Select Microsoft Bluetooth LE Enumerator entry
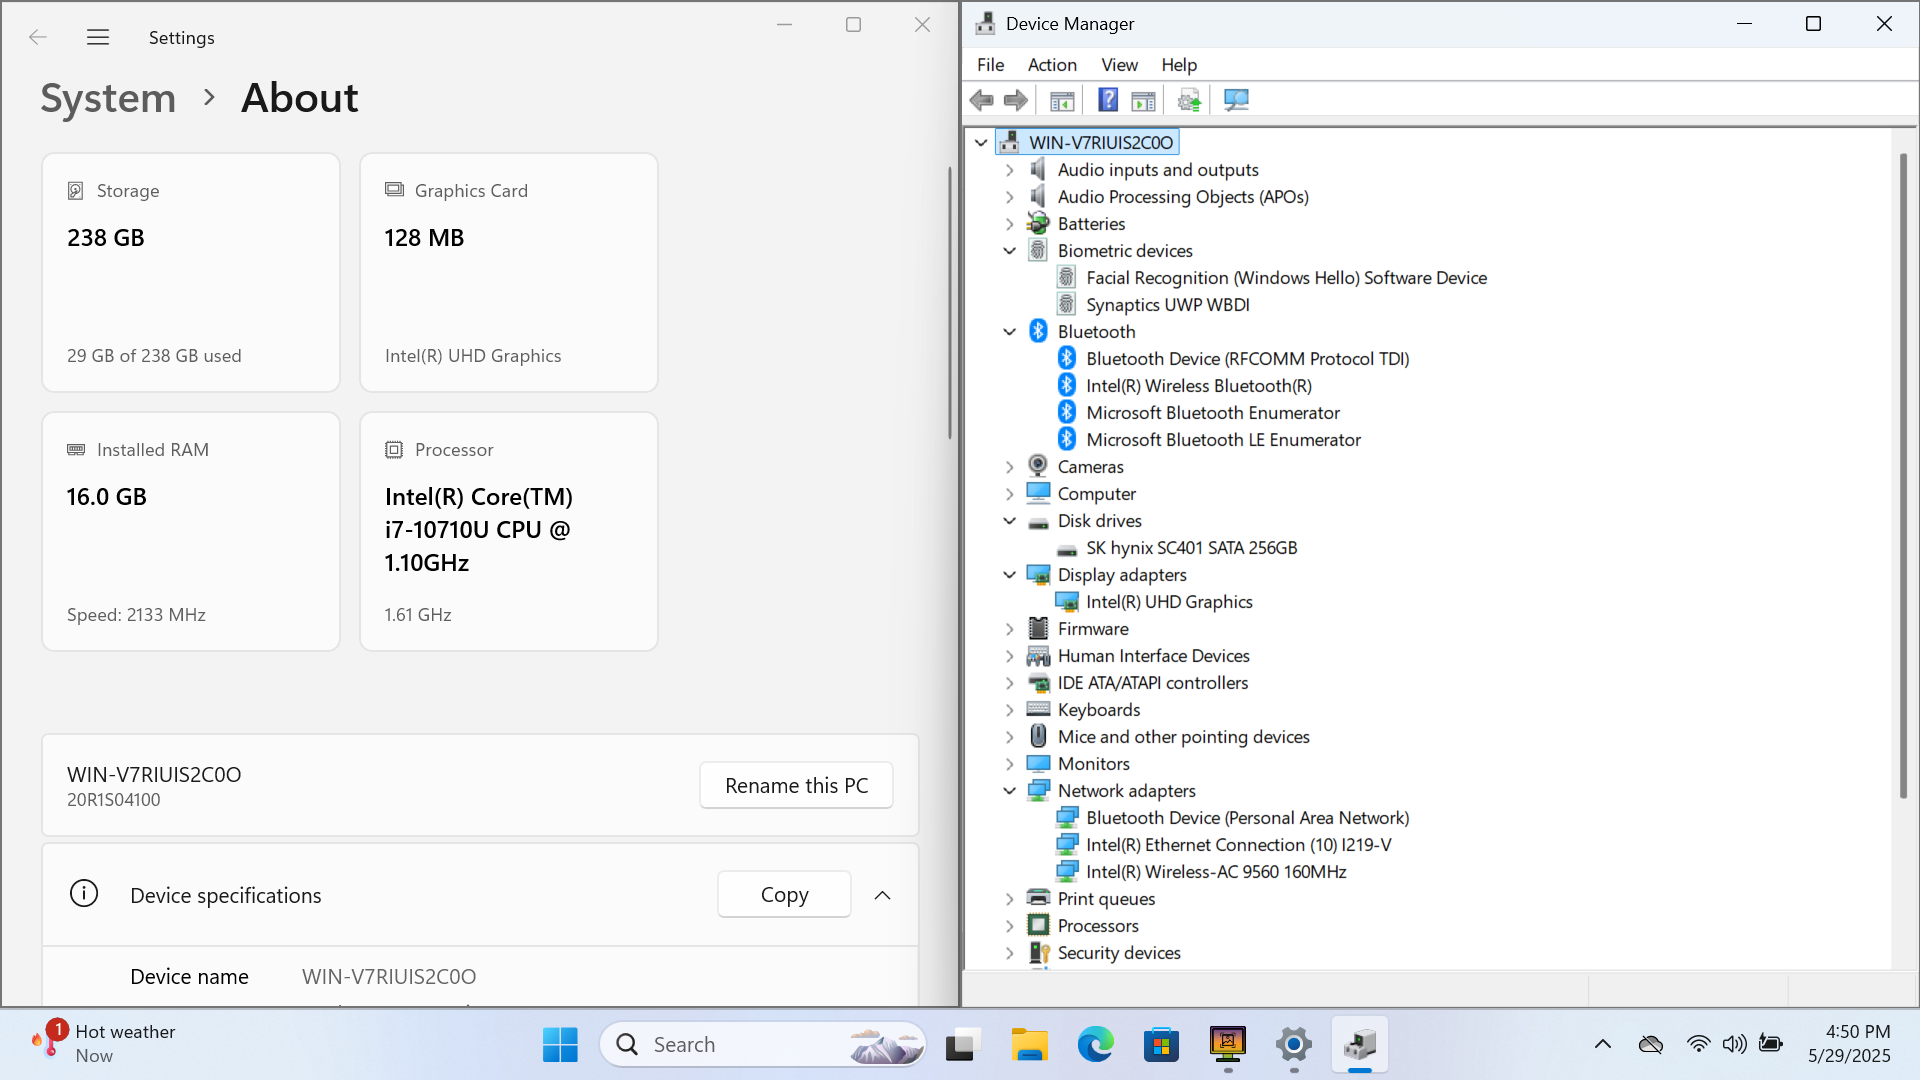Viewport: 1920px width, 1080px height. pos(1223,440)
